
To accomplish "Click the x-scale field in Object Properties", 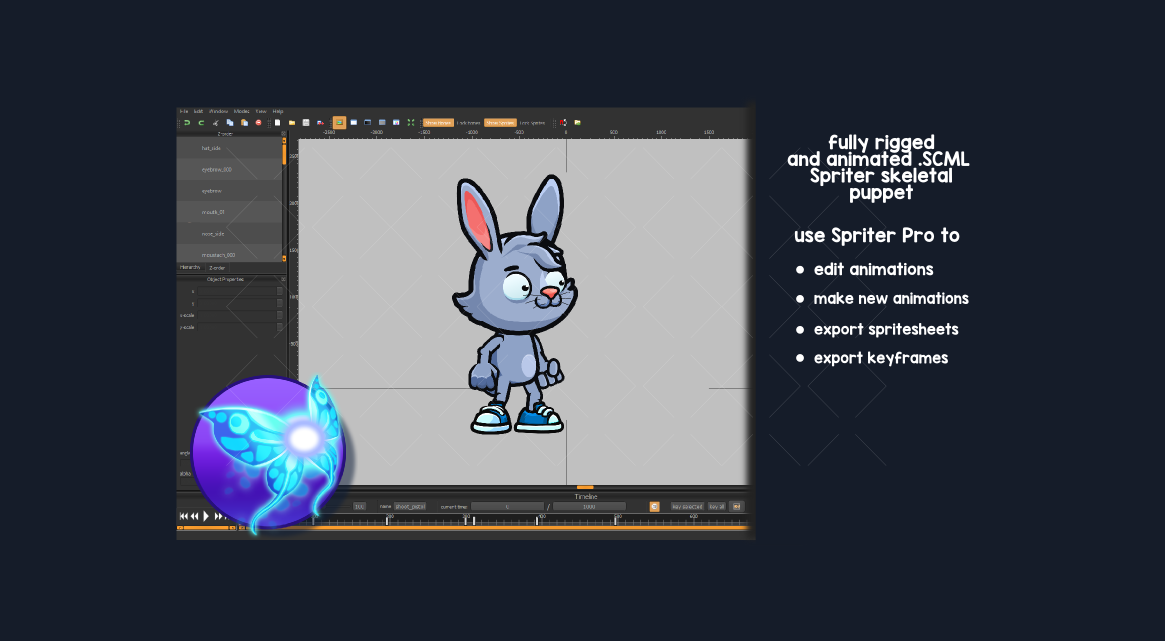I will point(236,315).
